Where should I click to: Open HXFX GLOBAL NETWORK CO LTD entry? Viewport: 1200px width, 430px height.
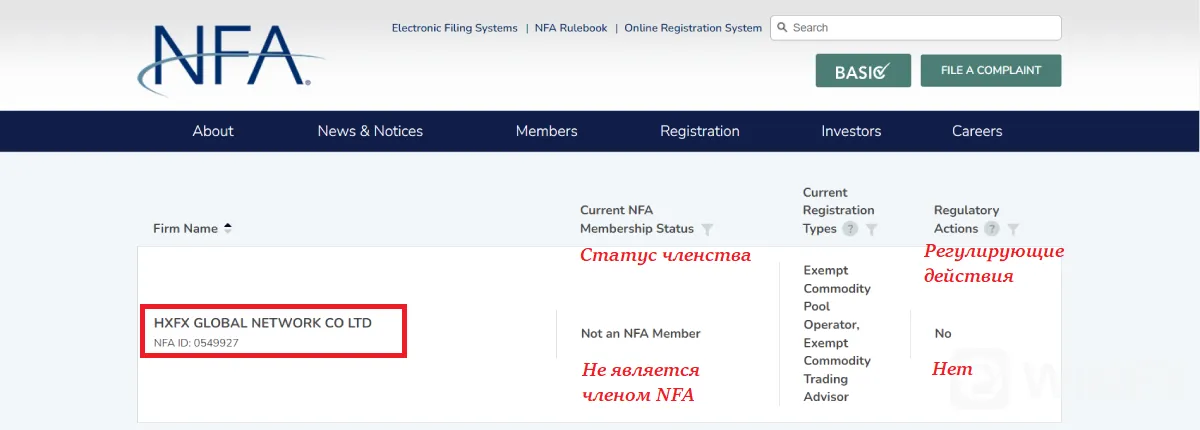point(263,323)
